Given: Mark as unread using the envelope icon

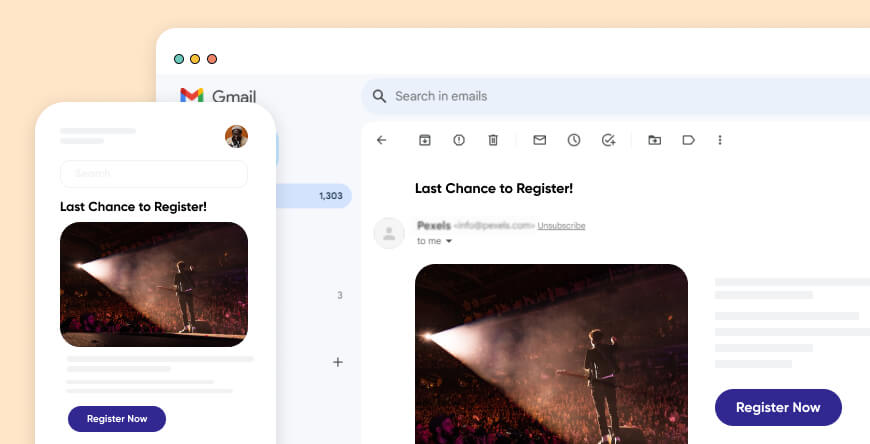Looking at the screenshot, I should [x=539, y=140].
